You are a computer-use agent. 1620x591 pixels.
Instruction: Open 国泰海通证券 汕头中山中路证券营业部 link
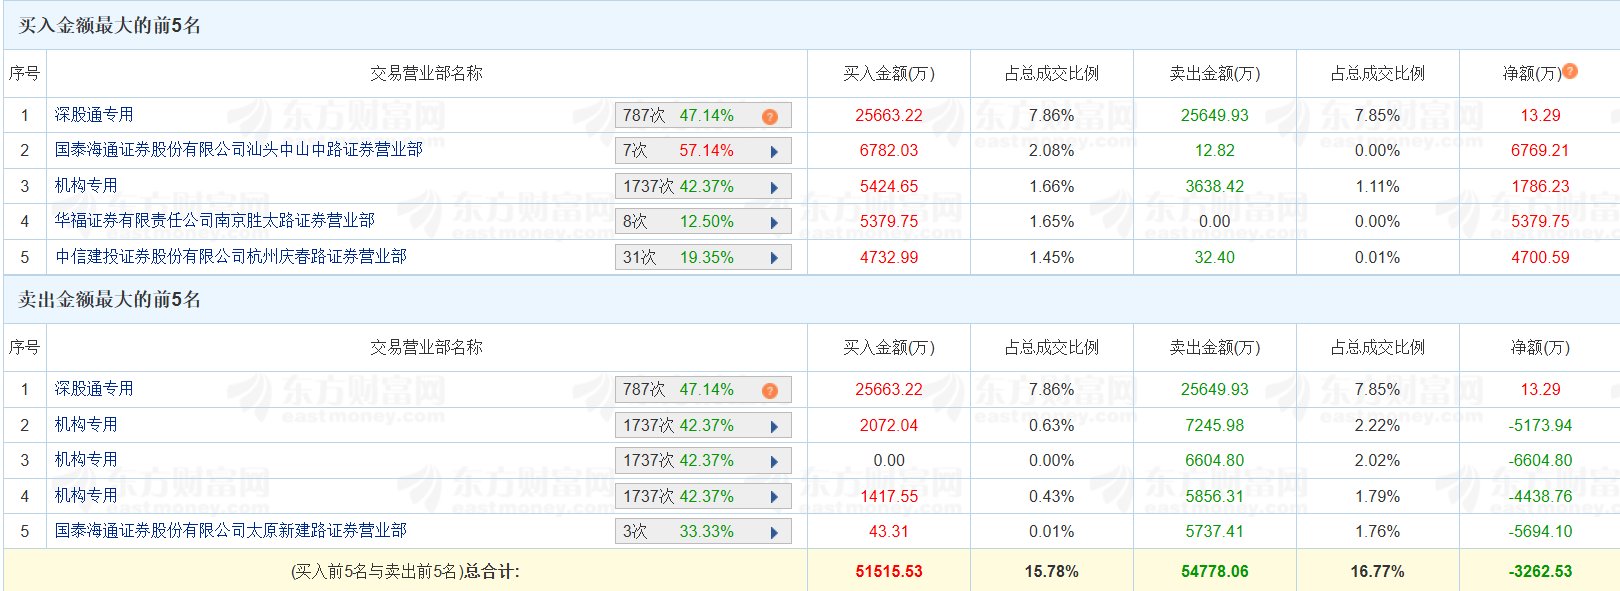[238, 150]
